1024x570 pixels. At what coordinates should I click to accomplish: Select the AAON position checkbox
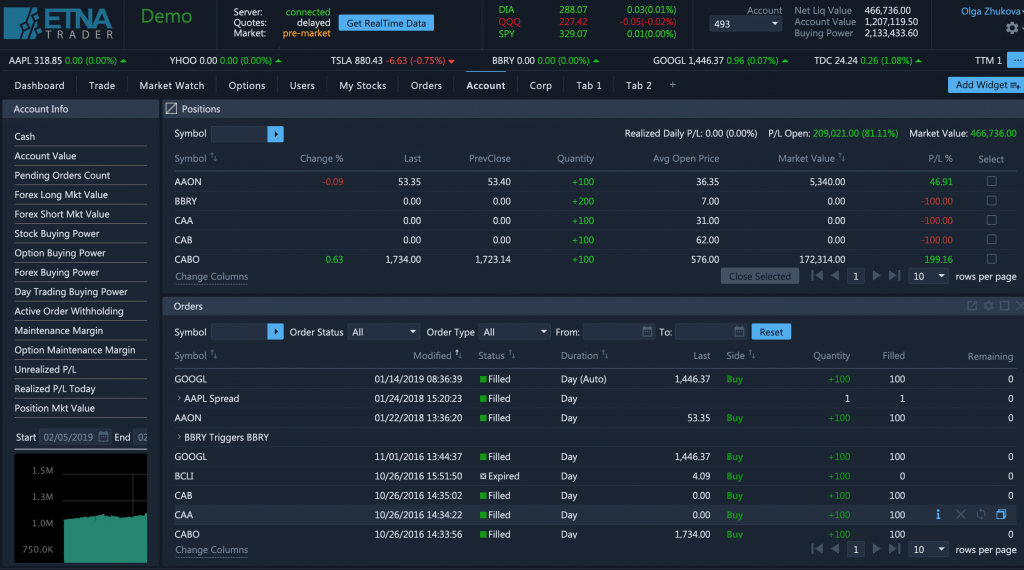point(991,181)
